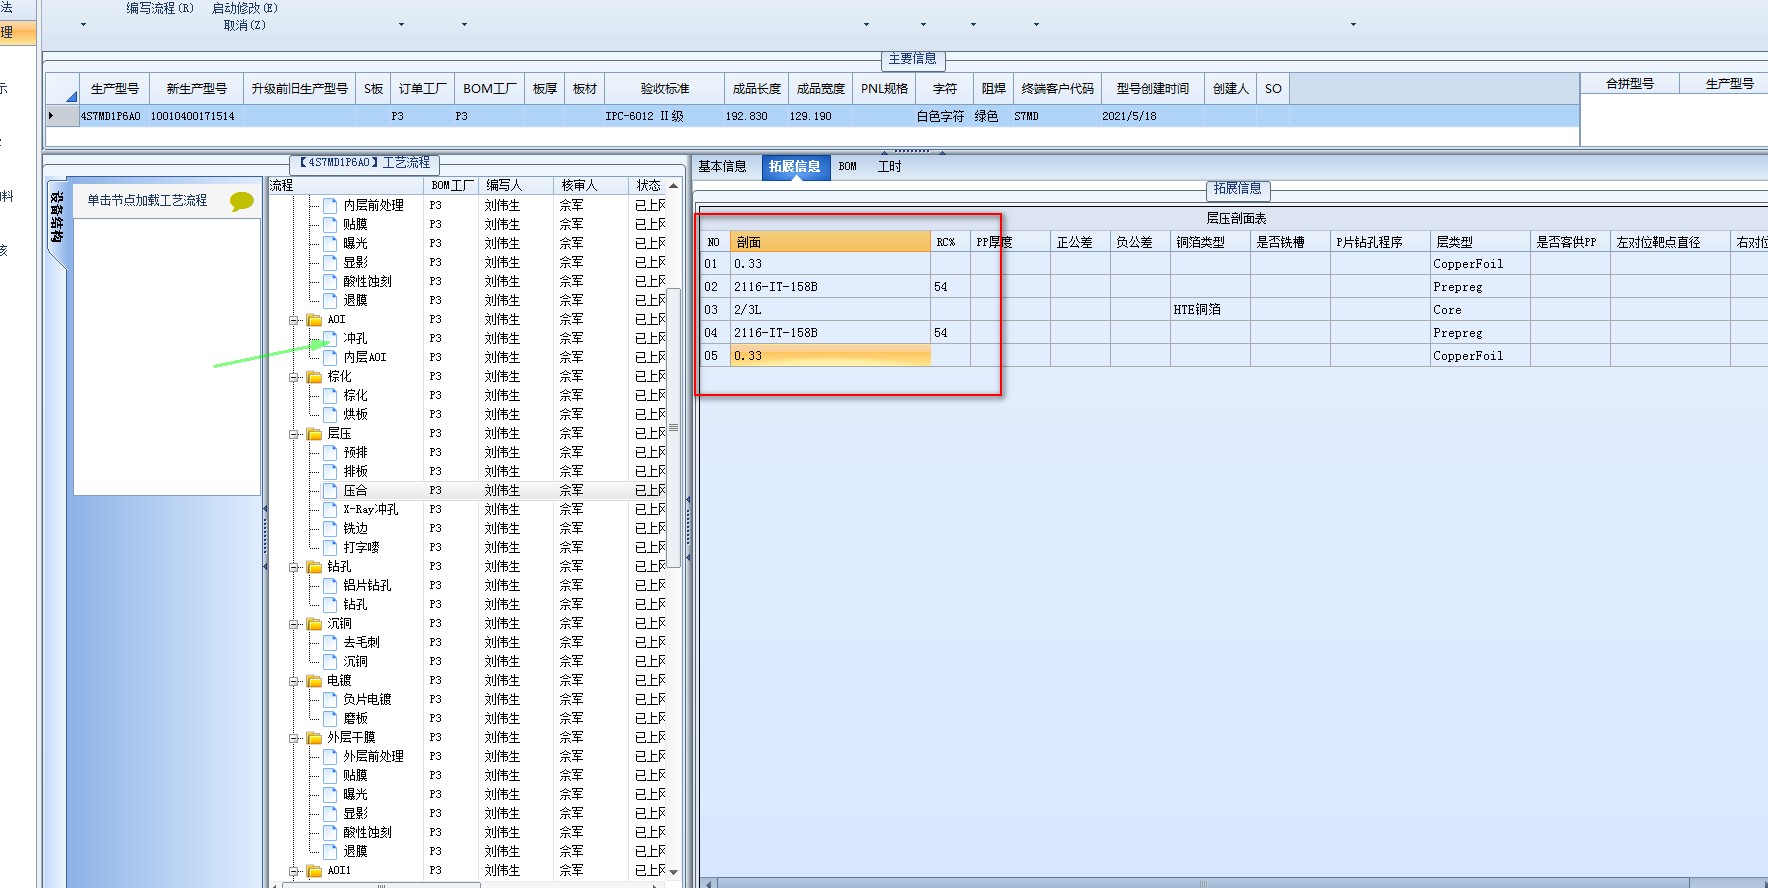Click the Core layer type cell

[1480, 310]
